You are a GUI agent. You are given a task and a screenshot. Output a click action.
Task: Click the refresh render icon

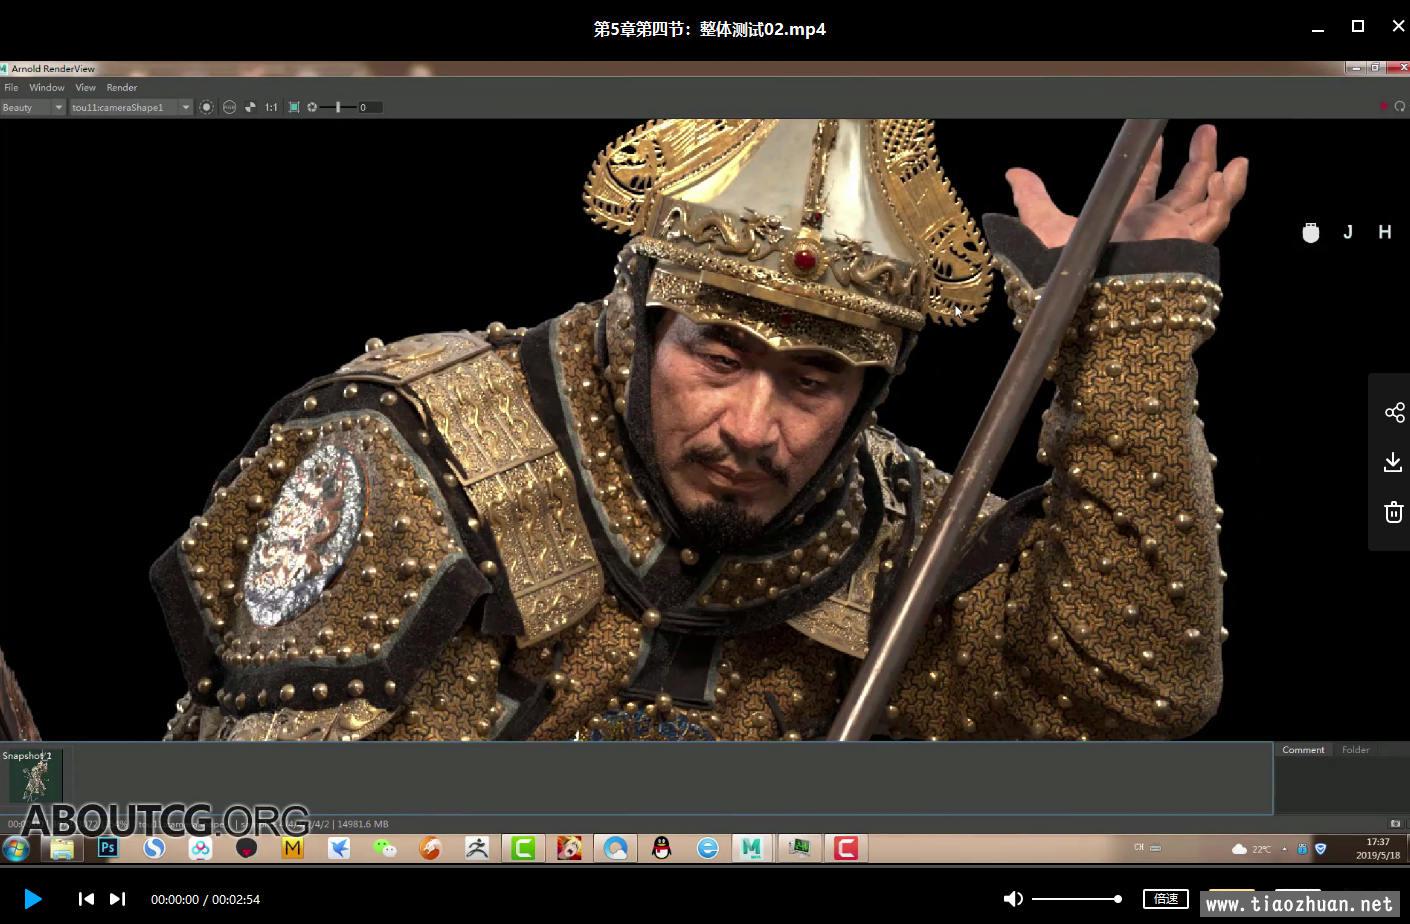point(1400,106)
